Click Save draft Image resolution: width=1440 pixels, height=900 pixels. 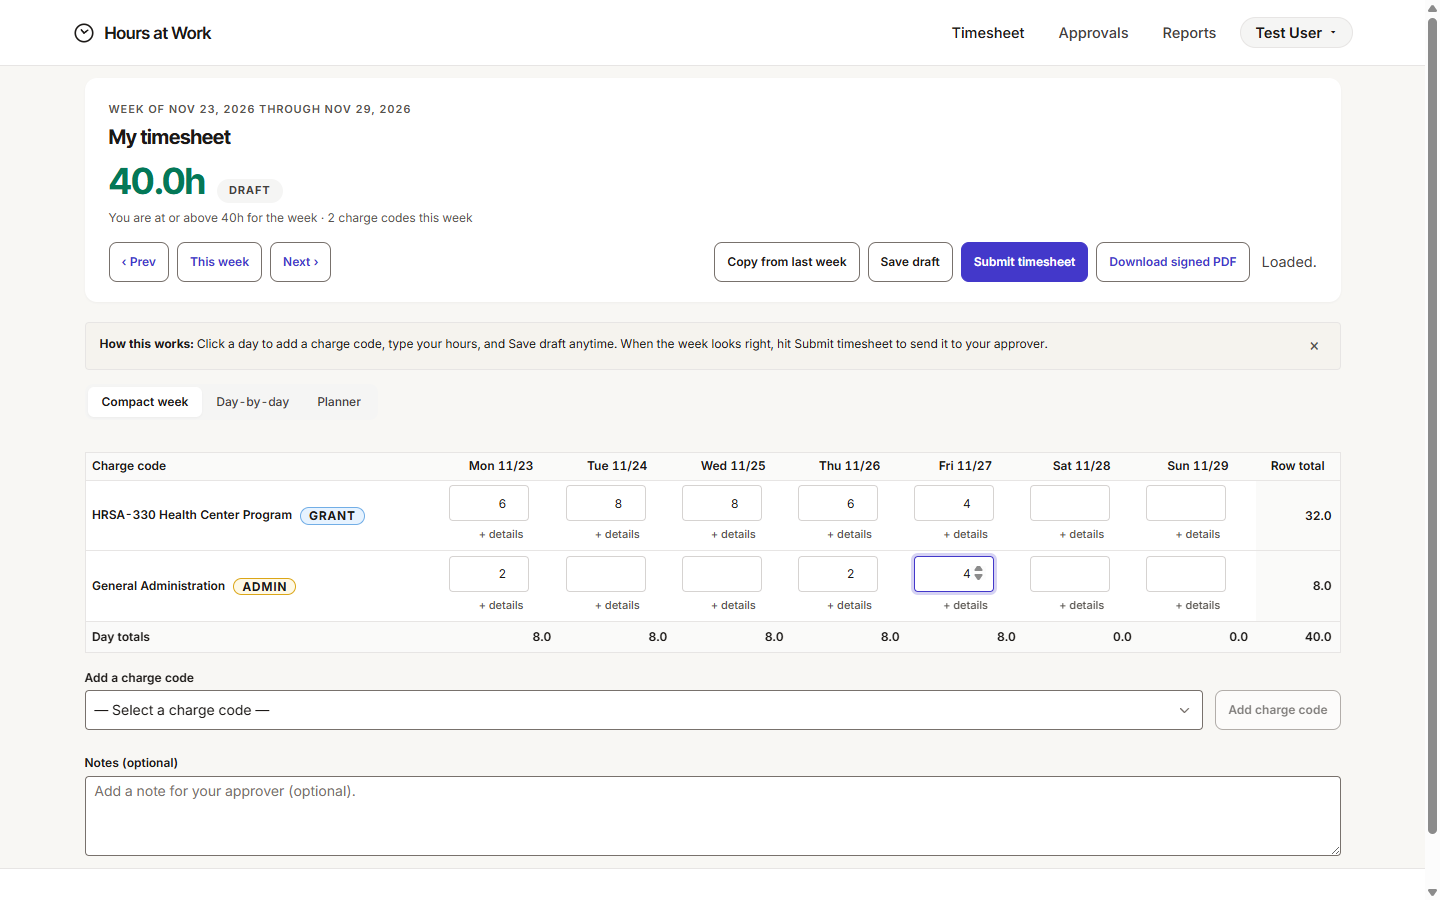point(910,262)
